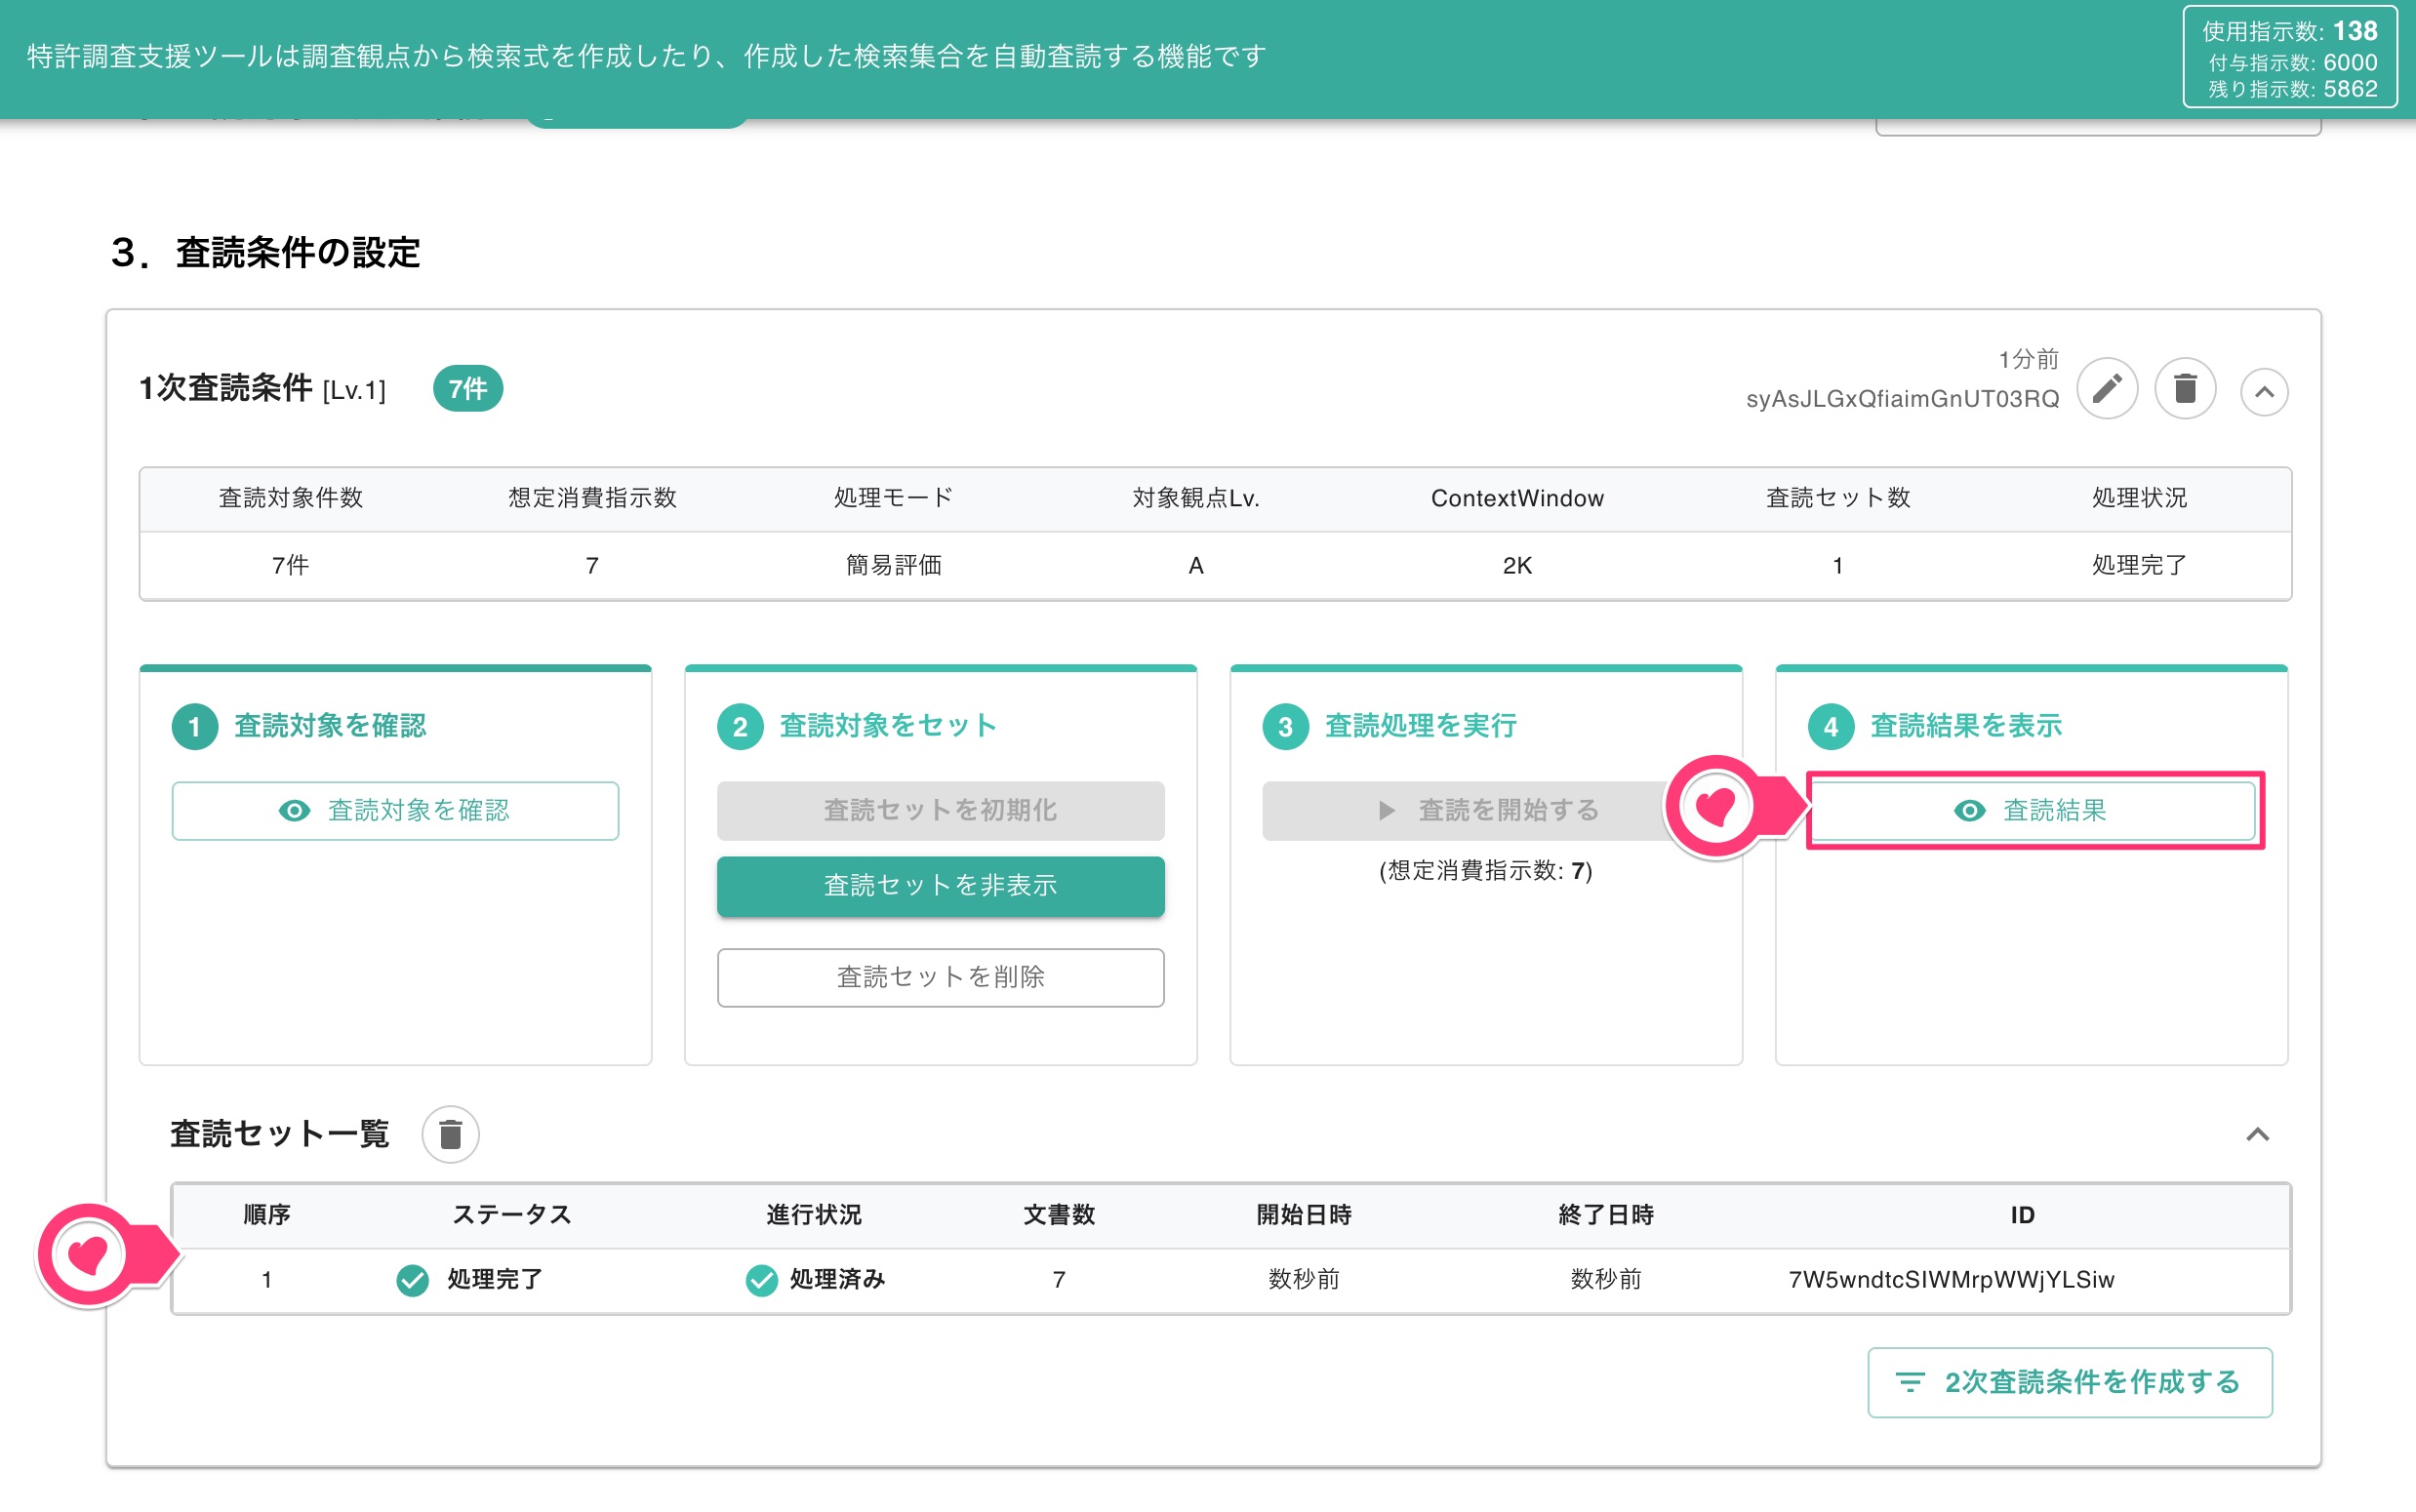Click the 数秒前 value under 終了日時
Viewport: 2416px width, 1512px height.
[x=1605, y=1279]
